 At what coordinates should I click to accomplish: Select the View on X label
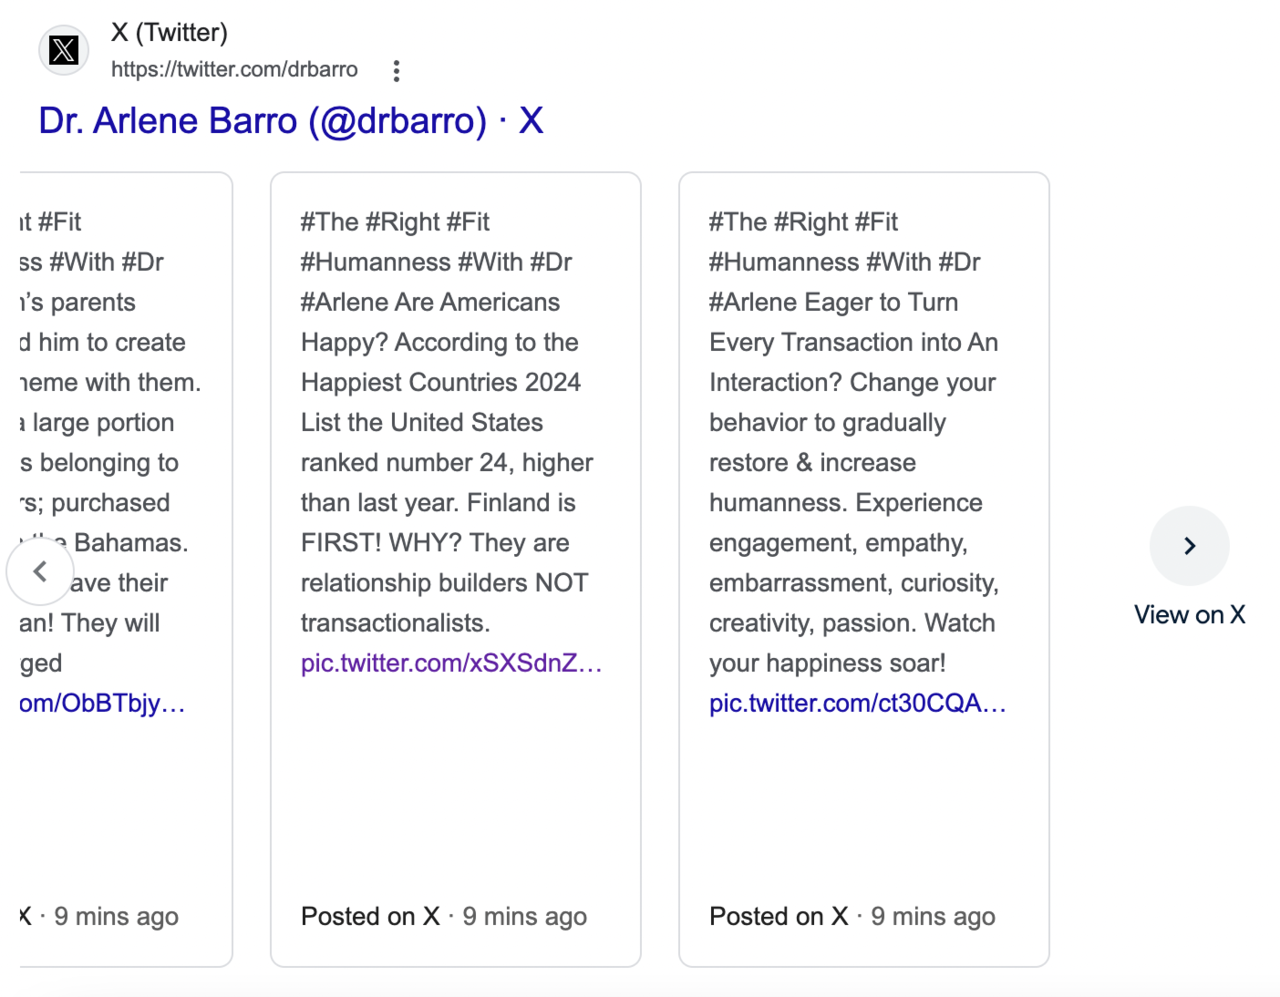click(x=1190, y=615)
